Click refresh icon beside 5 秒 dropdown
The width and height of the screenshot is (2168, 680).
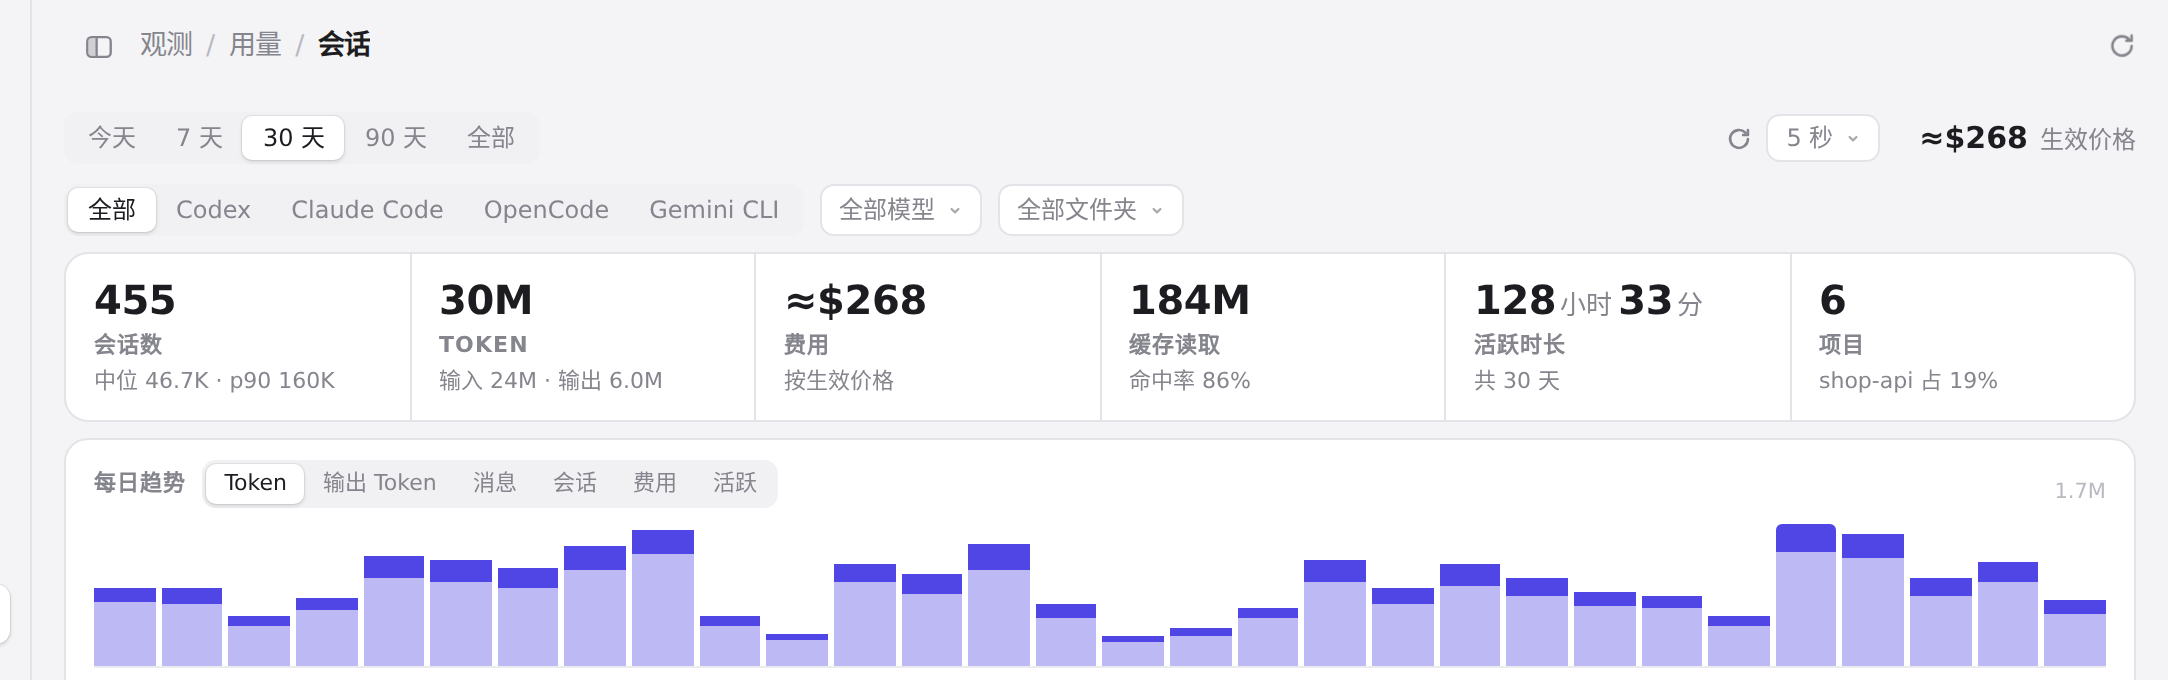coord(1739,139)
